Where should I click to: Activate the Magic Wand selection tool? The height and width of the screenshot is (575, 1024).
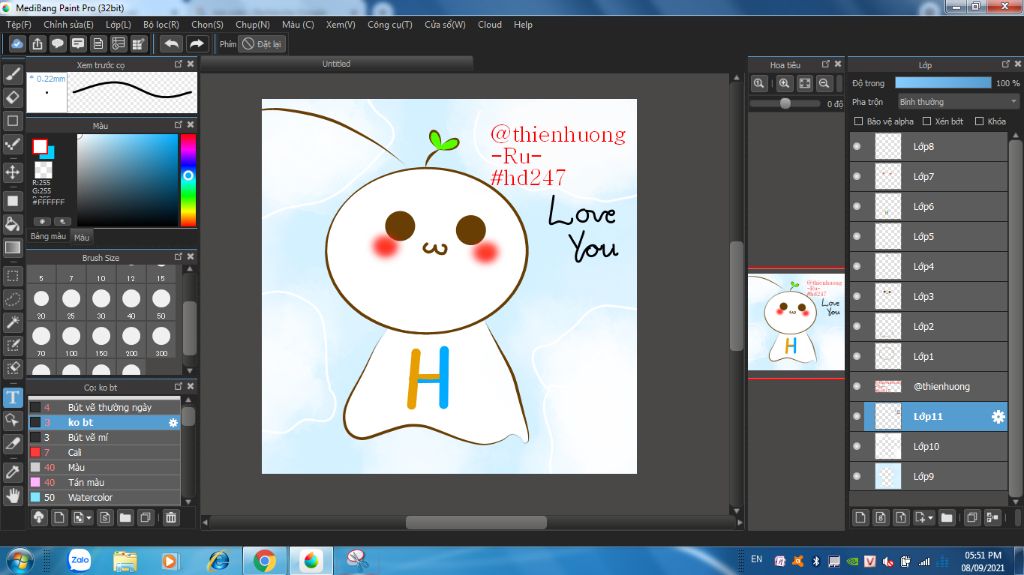[x=13, y=322]
